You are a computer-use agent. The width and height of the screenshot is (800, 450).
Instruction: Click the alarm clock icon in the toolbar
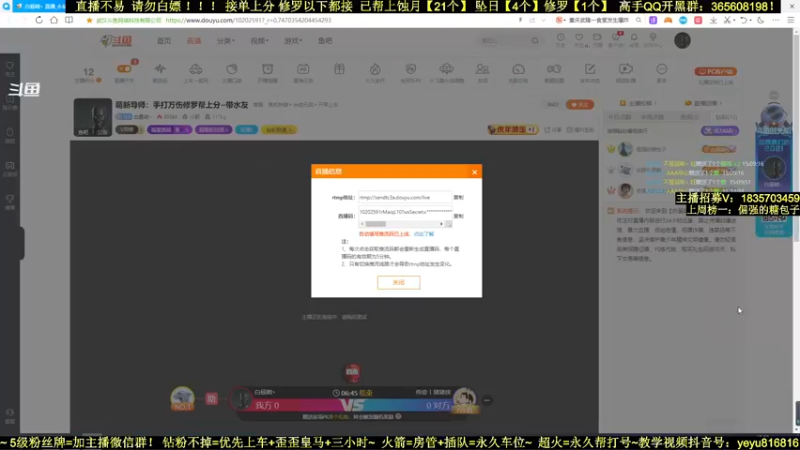[267, 69]
